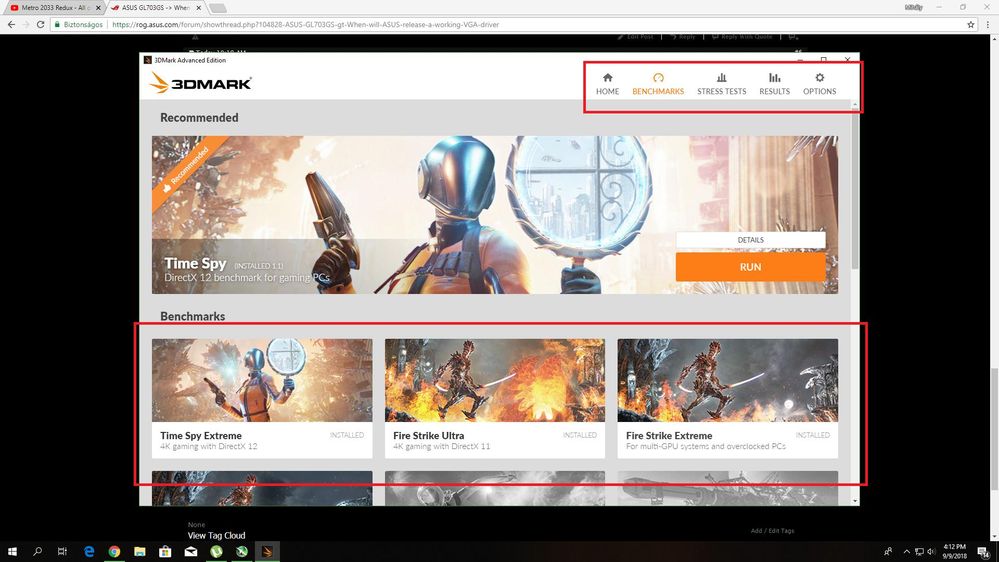This screenshot has height=562, width=999.
Task: Close the Metro 2033 Redux tab
Action: (x=98, y=8)
